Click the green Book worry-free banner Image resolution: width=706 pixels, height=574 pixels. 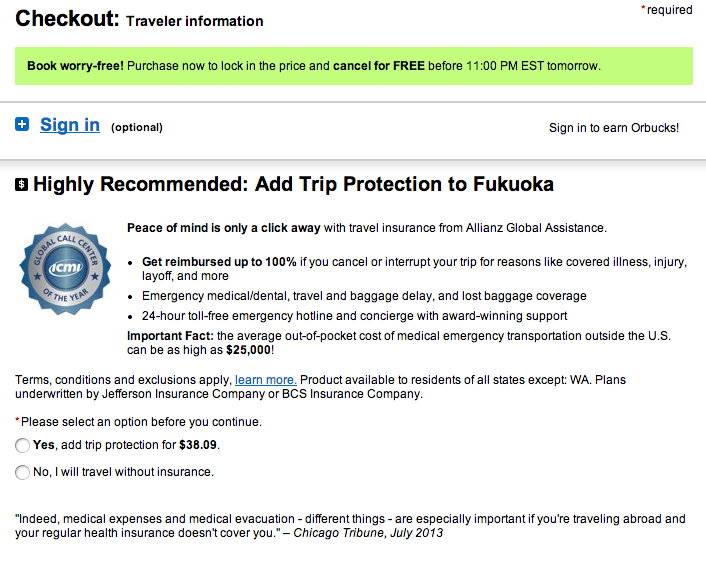(x=354, y=66)
